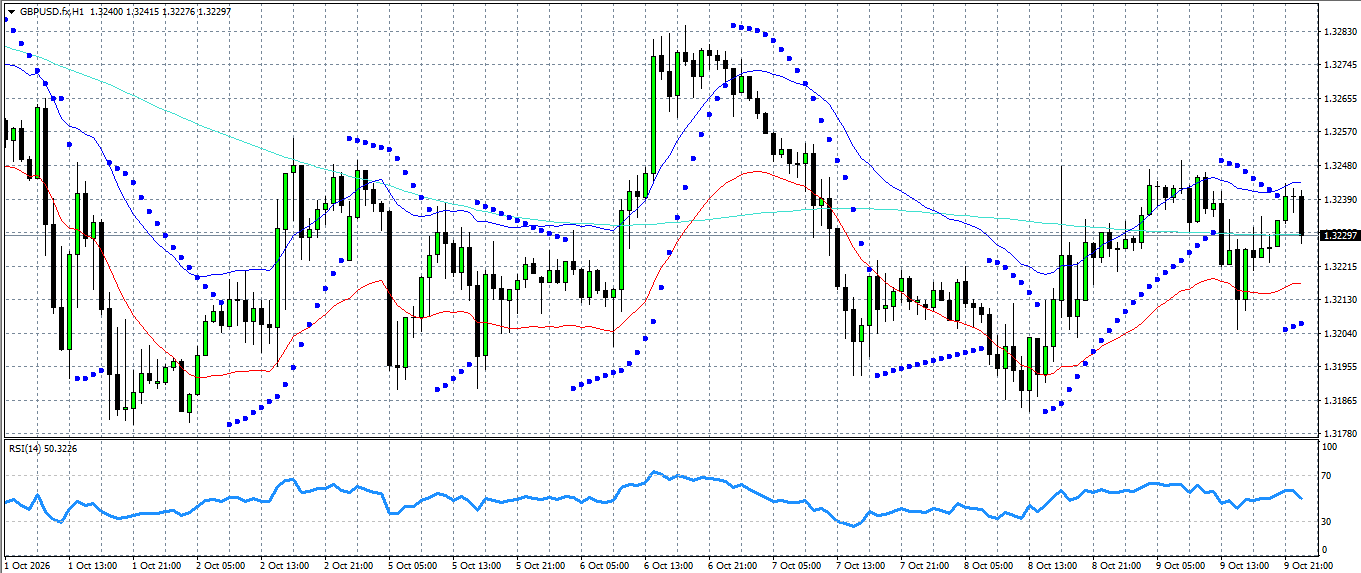Click the 1.32830 price axis label
The image size is (1361, 573).
click(x=1339, y=32)
